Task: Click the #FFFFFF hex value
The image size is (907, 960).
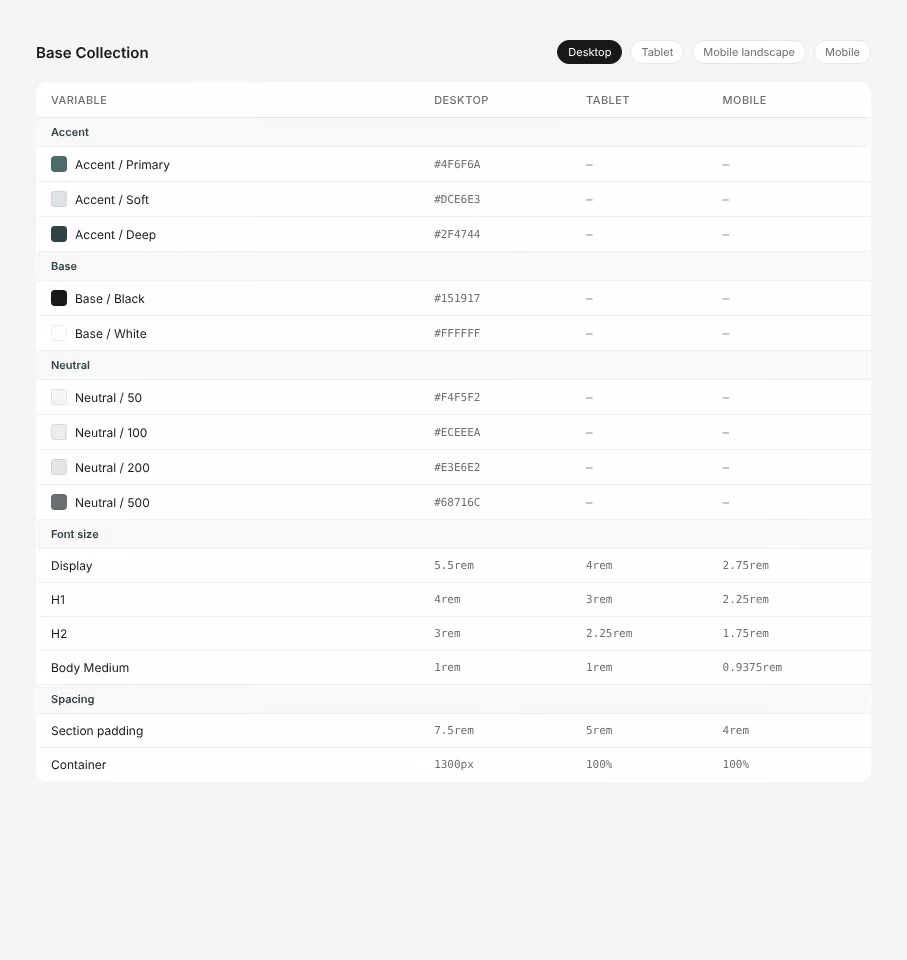Action: coord(457,333)
